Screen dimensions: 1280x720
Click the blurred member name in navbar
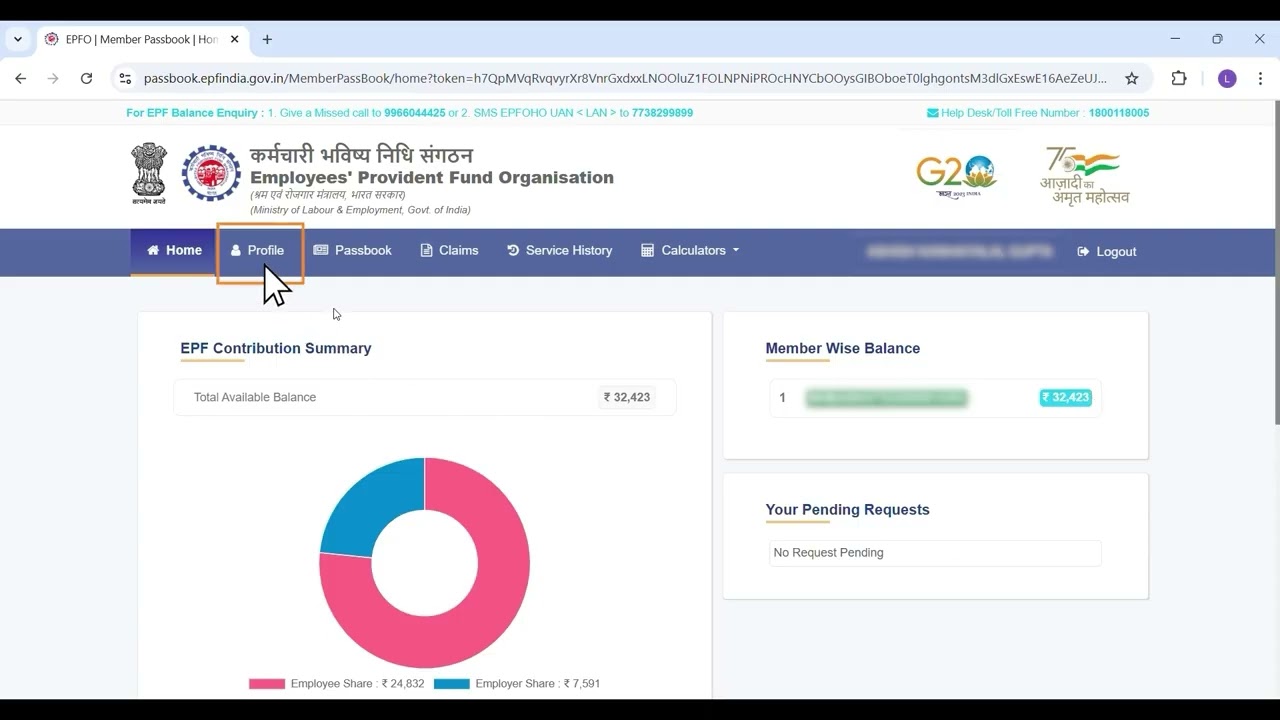[x=960, y=252]
